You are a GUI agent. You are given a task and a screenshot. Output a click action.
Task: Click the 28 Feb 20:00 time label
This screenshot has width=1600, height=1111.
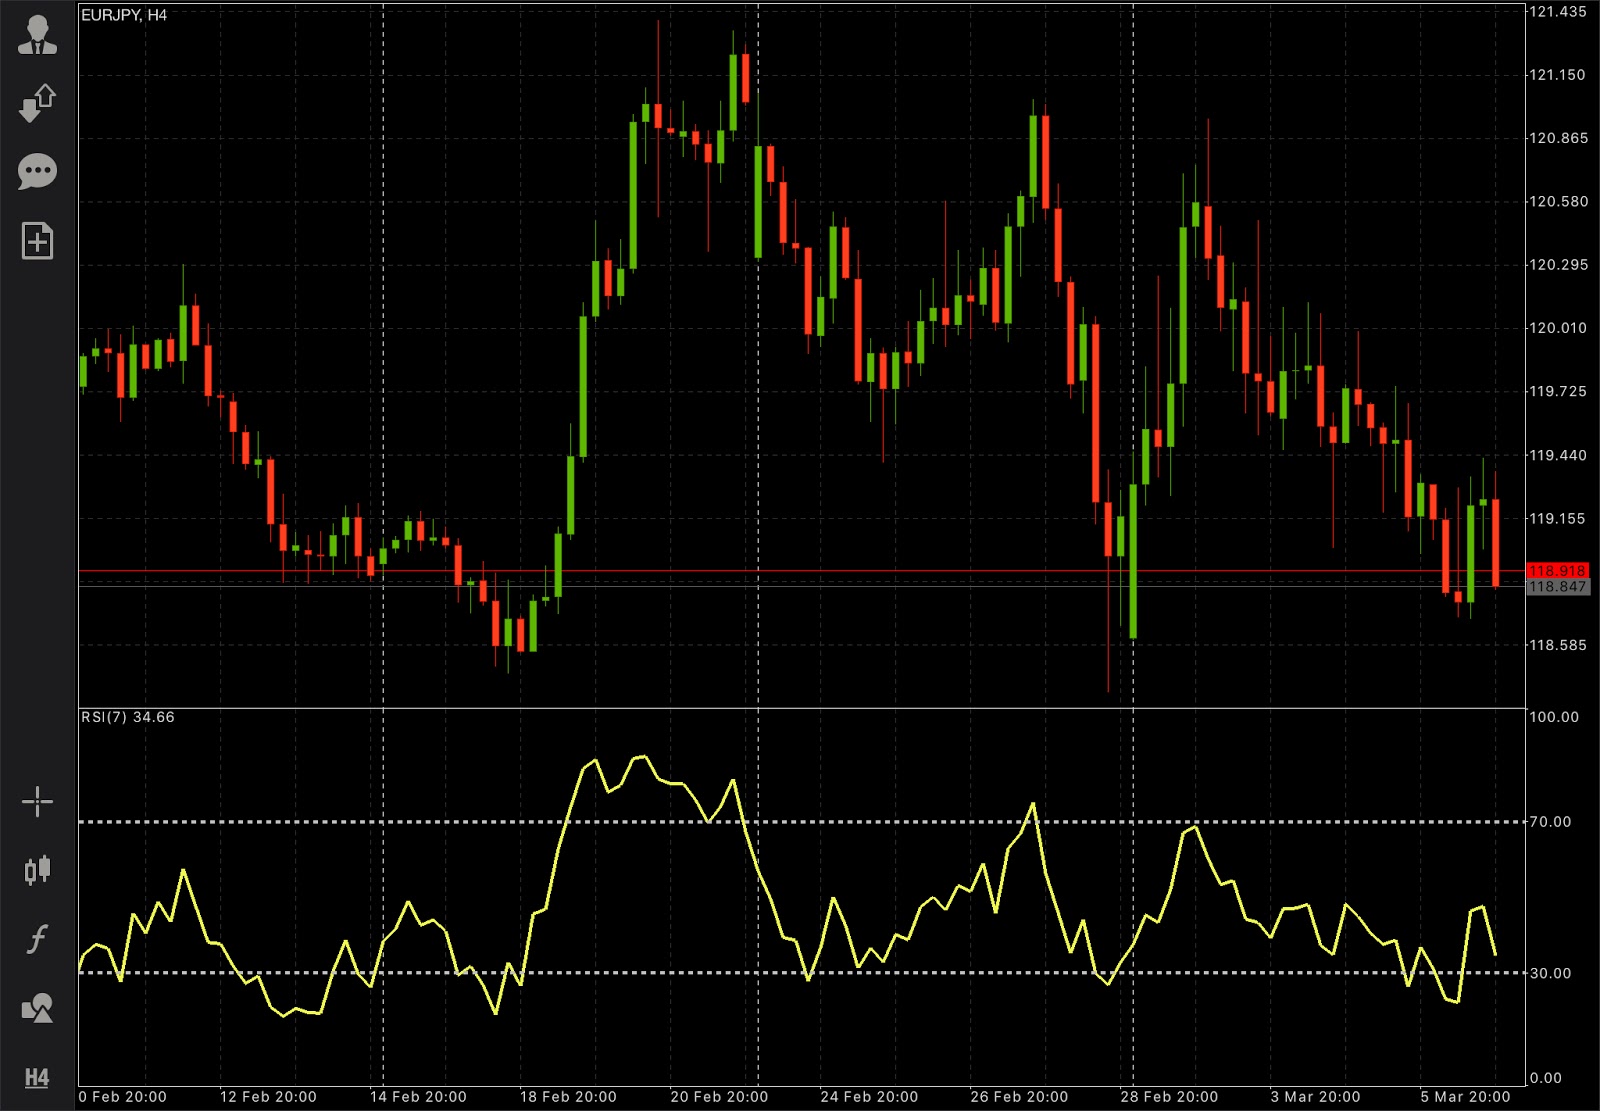(x=1169, y=1097)
